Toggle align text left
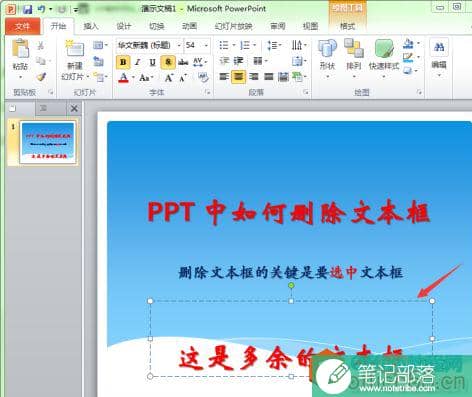 point(224,77)
